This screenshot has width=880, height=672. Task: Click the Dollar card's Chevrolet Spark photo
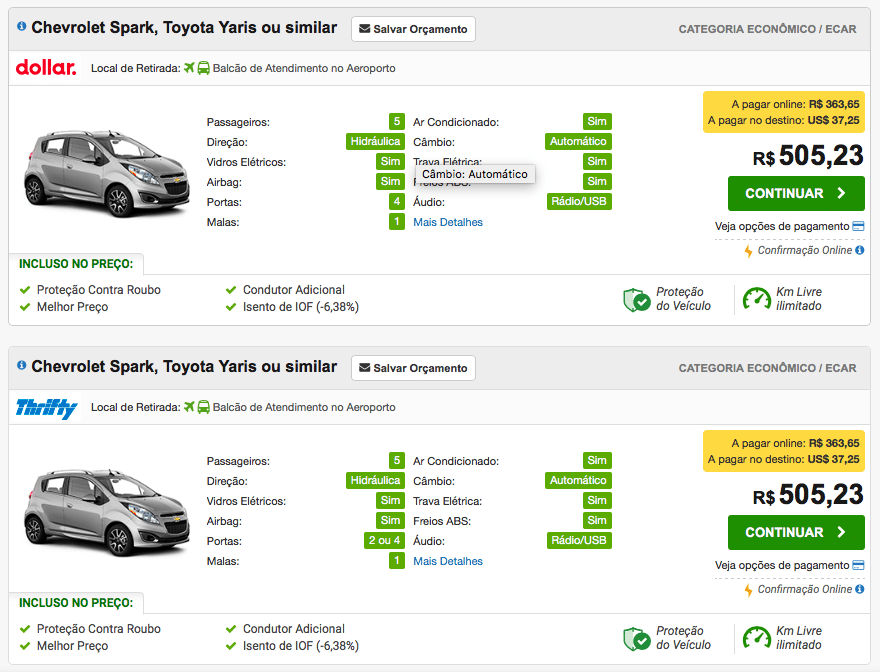(107, 173)
